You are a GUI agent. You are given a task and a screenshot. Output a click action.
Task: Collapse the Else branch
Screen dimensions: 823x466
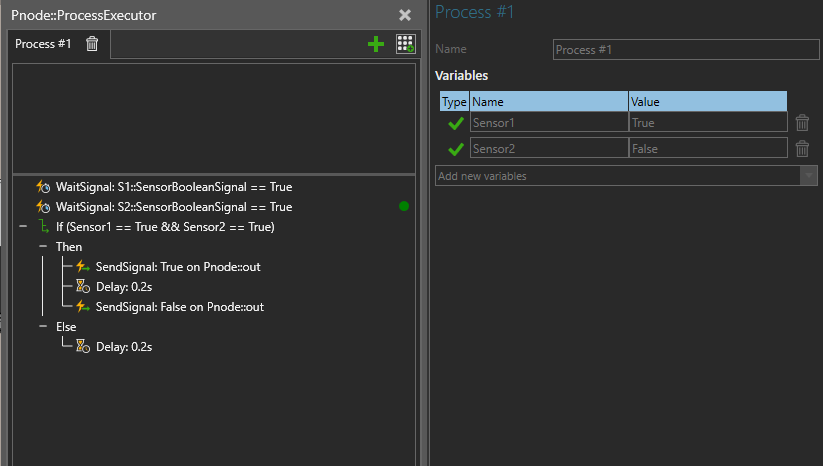click(x=43, y=326)
